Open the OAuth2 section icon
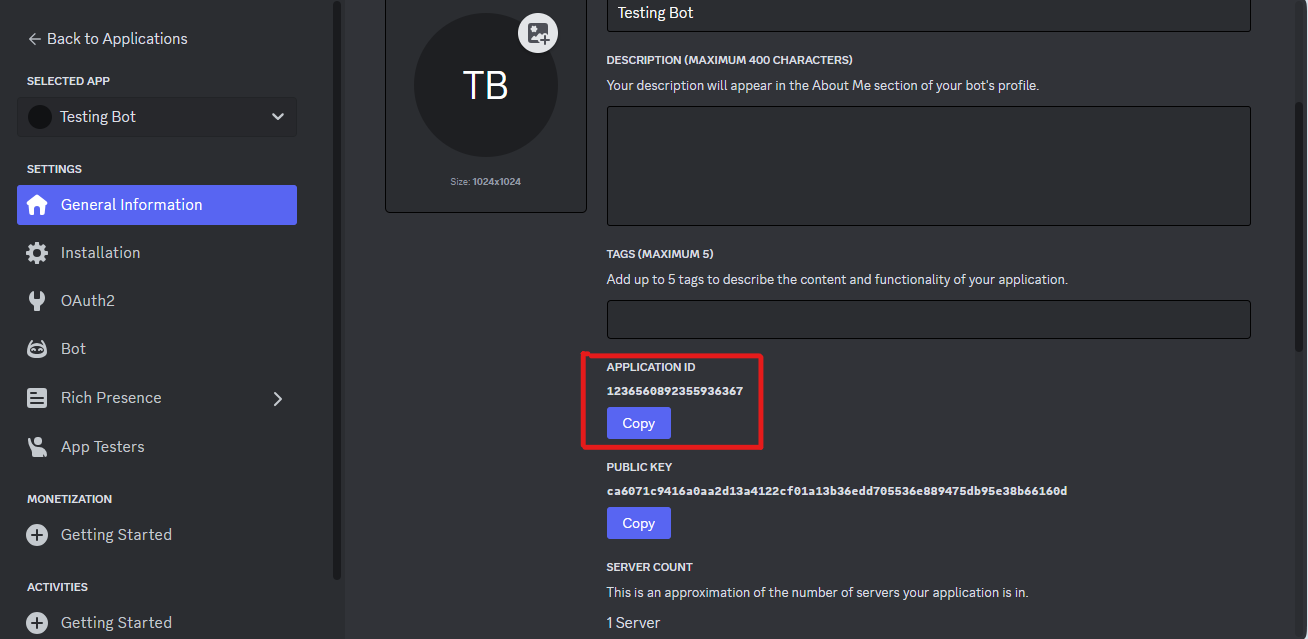This screenshot has width=1308, height=639. coord(37,300)
